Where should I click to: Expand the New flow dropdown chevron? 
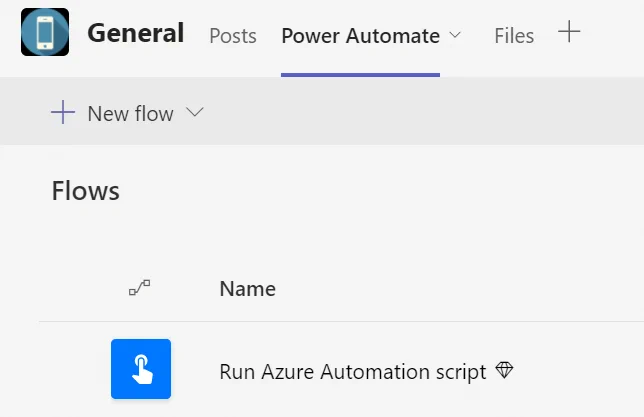[194, 112]
